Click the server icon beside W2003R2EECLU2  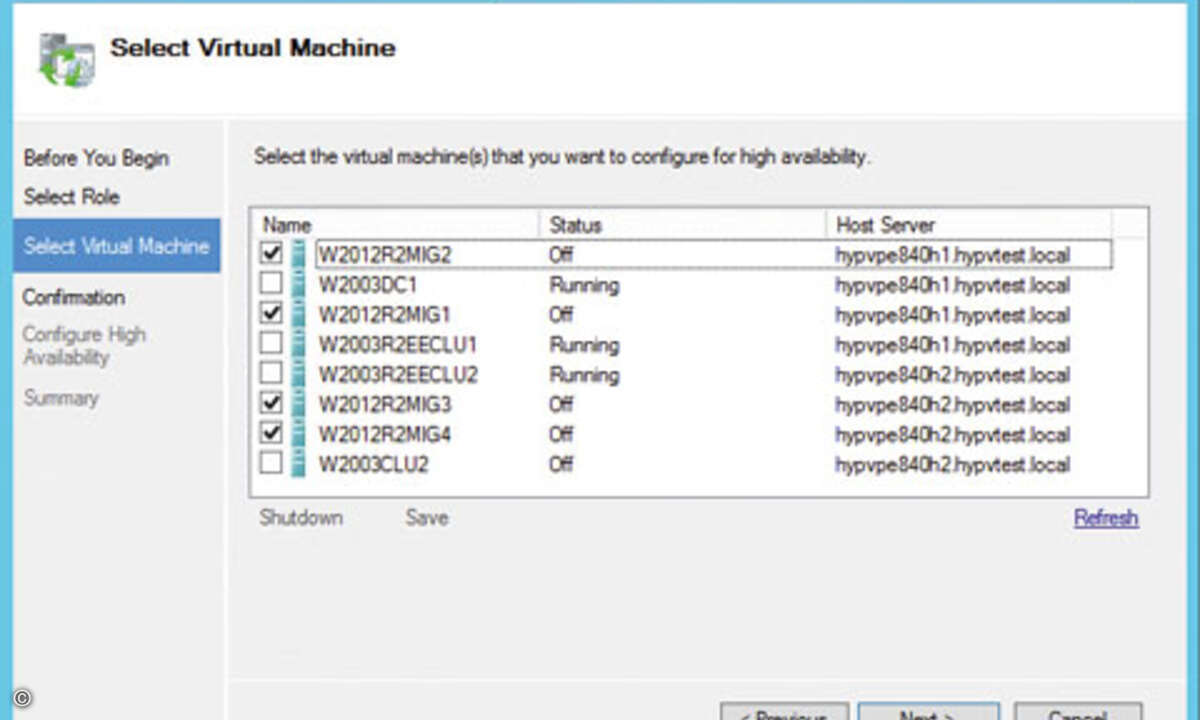tap(298, 374)
